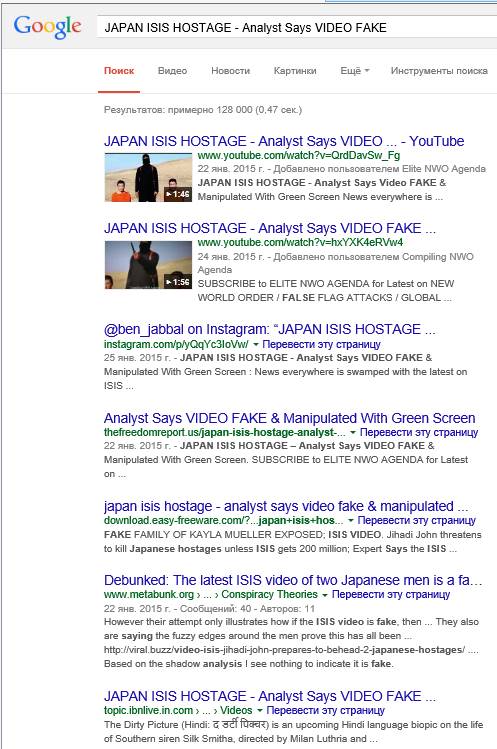Expand dropdown arrow next to instagram.com URL
This screenshot has width=497, height=749.
[256, 344]
